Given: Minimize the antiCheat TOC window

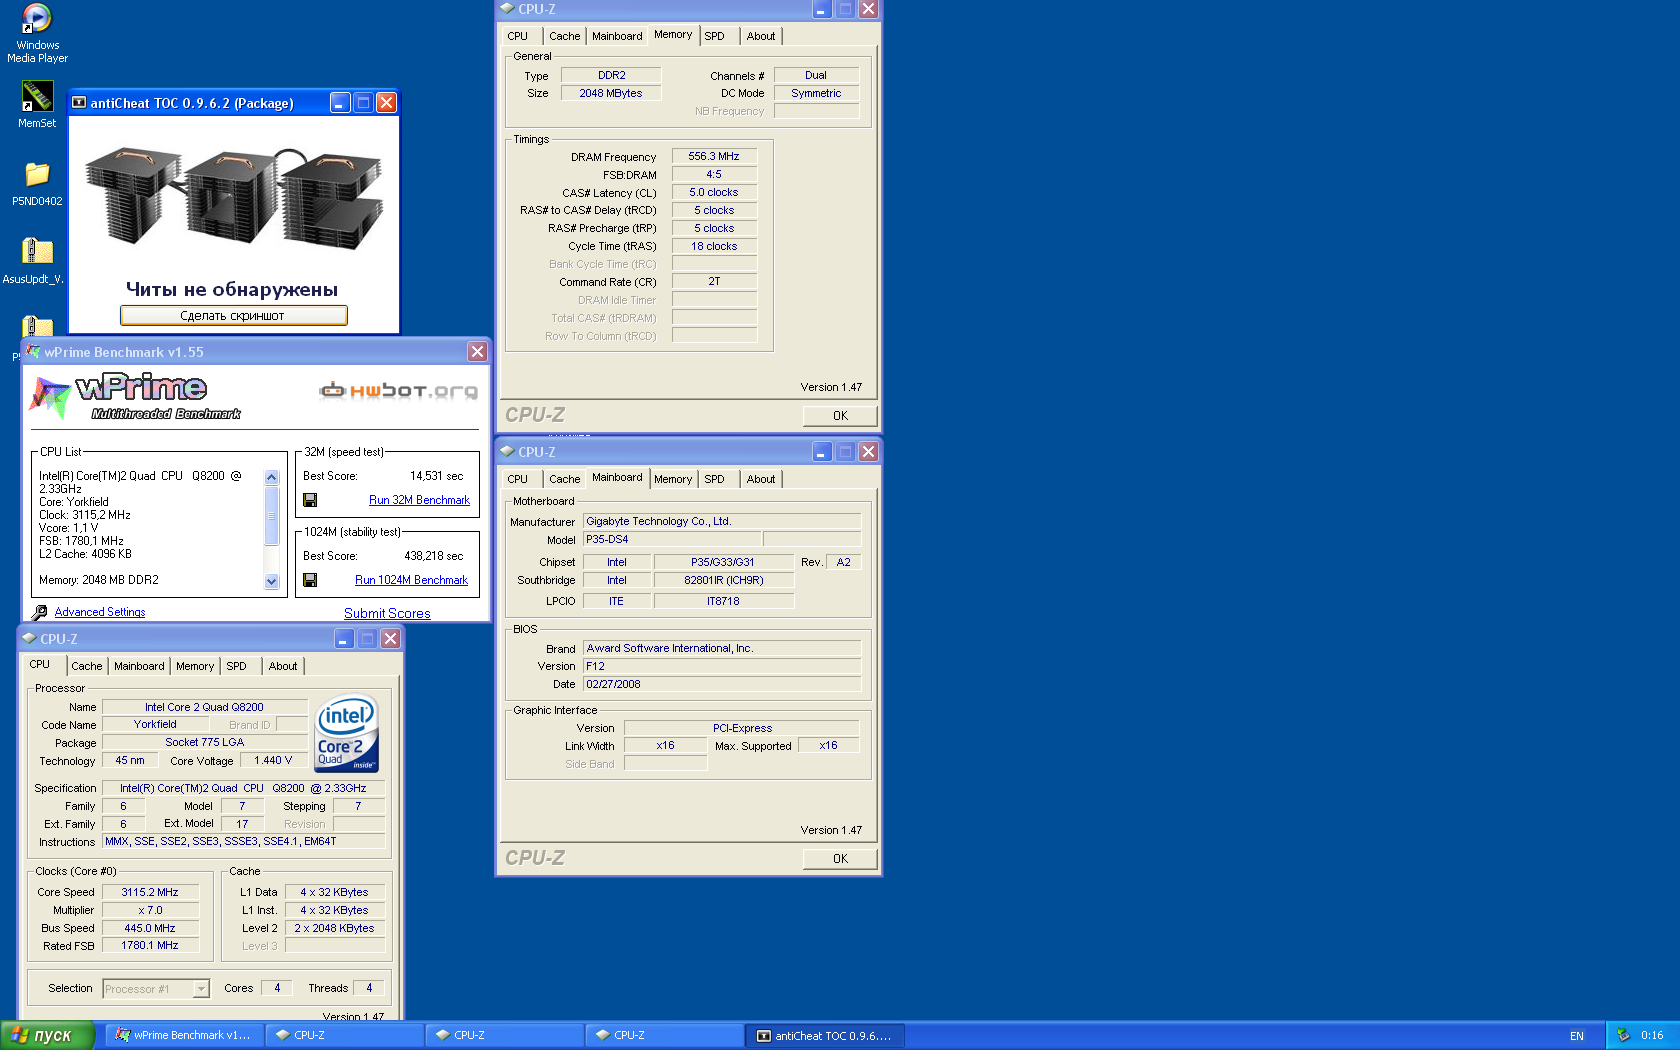Looking at the screenshot, I should [340, 103].
